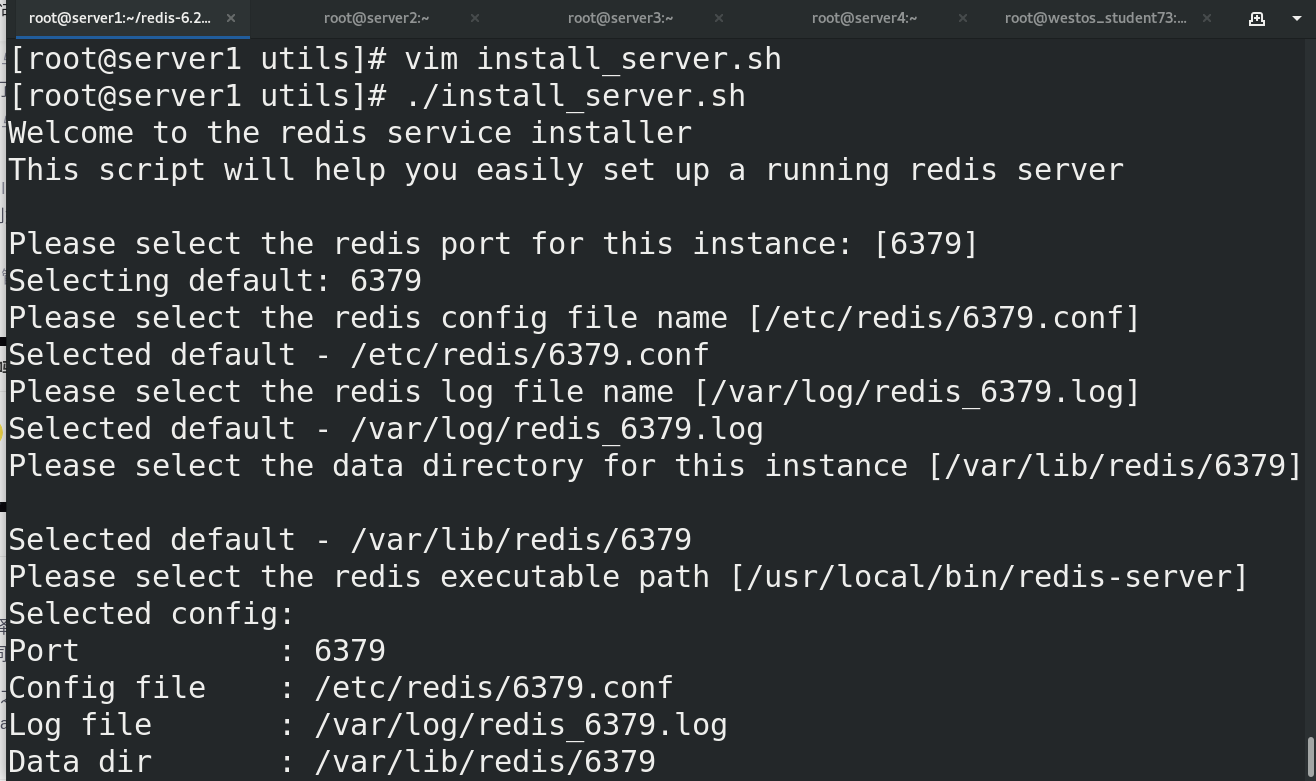
Task: Click '[/usr/local/bin/redis-server]' path text
Action: [x=989, y=577]
